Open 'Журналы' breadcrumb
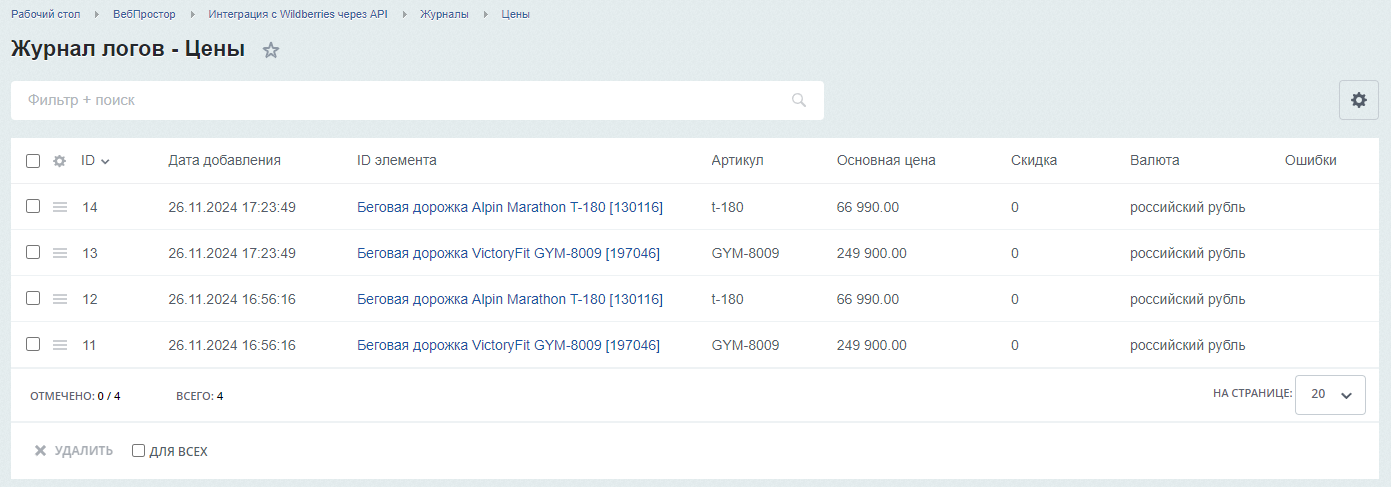The height and width of the screenshot is (487, 1391). click(x=444, y=14)
